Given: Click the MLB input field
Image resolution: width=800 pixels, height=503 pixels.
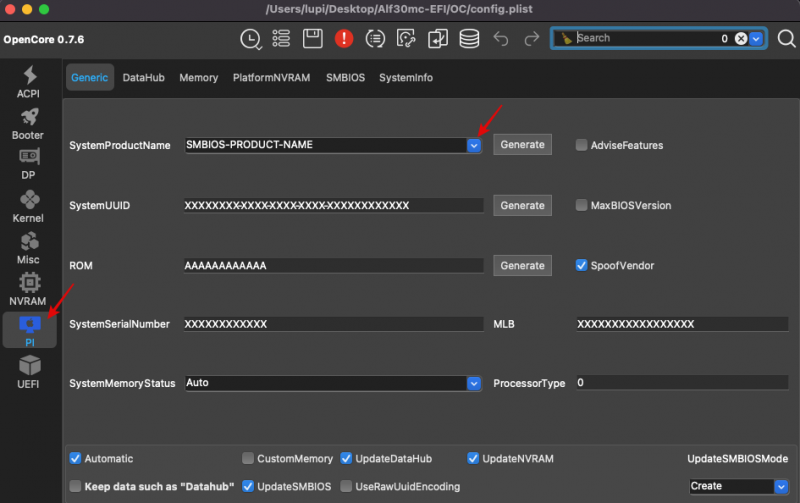Looking at the screenshot, I should click(682, 324).
